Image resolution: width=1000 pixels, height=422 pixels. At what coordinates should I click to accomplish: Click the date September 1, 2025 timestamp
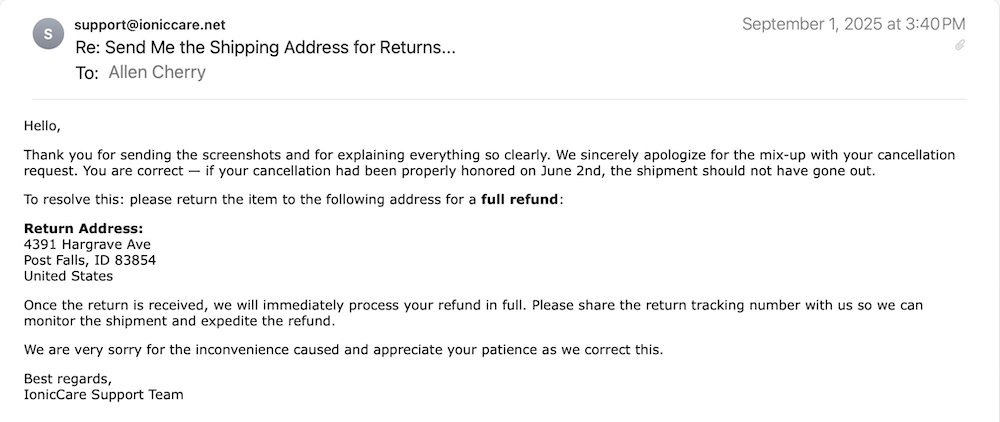853,24
